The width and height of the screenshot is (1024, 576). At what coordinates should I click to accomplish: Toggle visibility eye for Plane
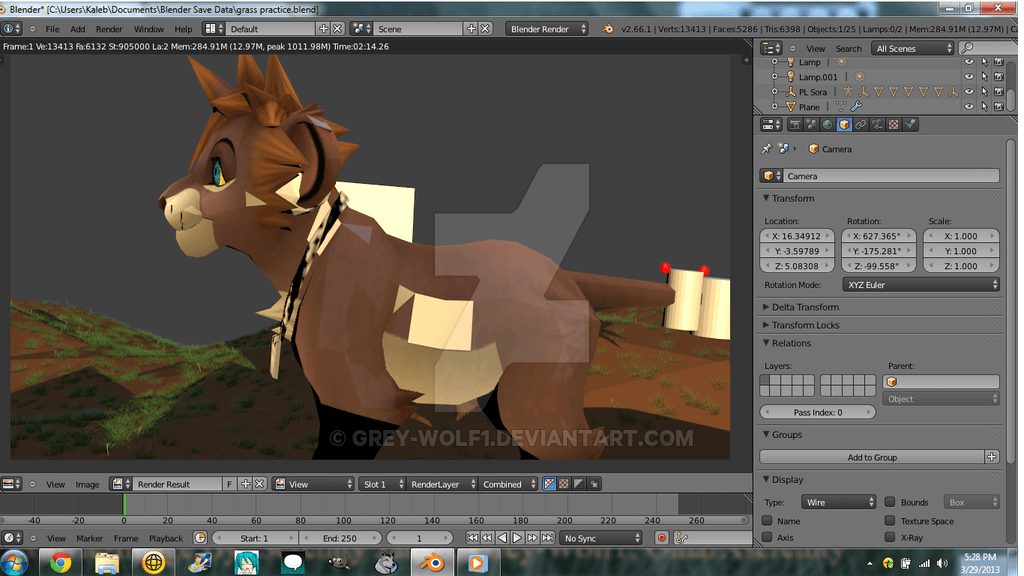pos(969,106)
